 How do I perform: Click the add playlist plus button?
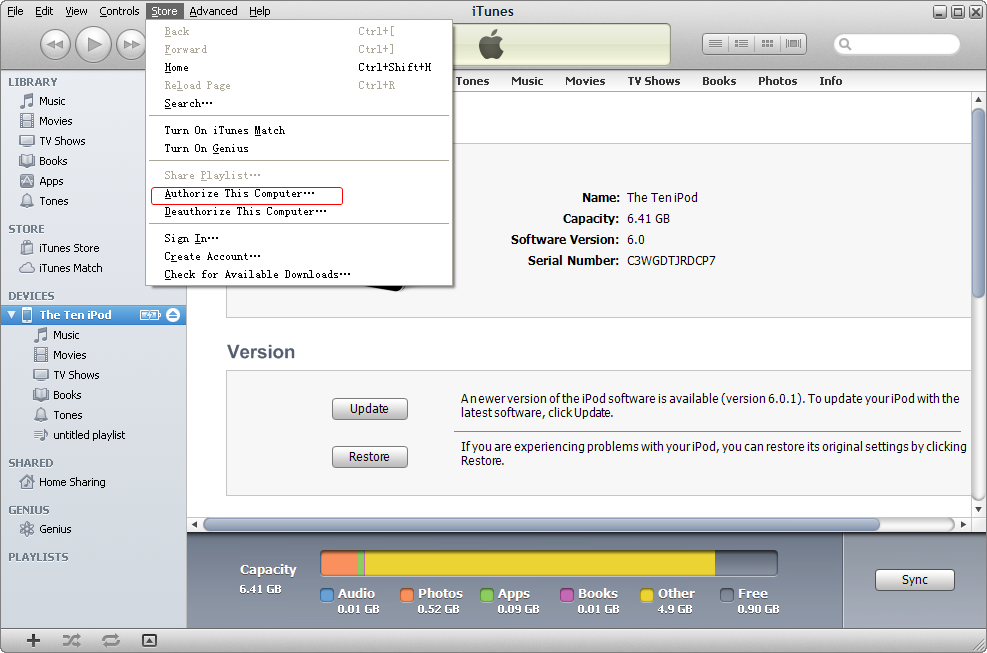point(33,640)
